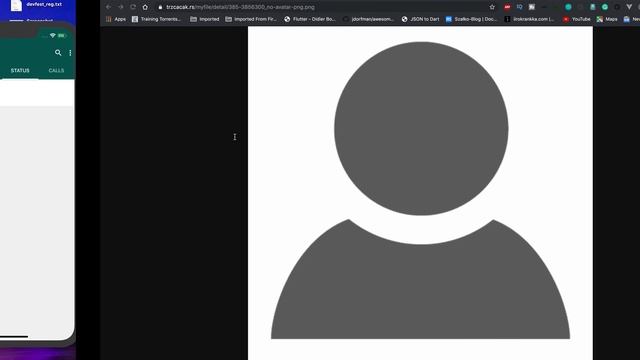View site info via lock icon
640x360 pixels.
pyautogui.click(x=160, y=7)
